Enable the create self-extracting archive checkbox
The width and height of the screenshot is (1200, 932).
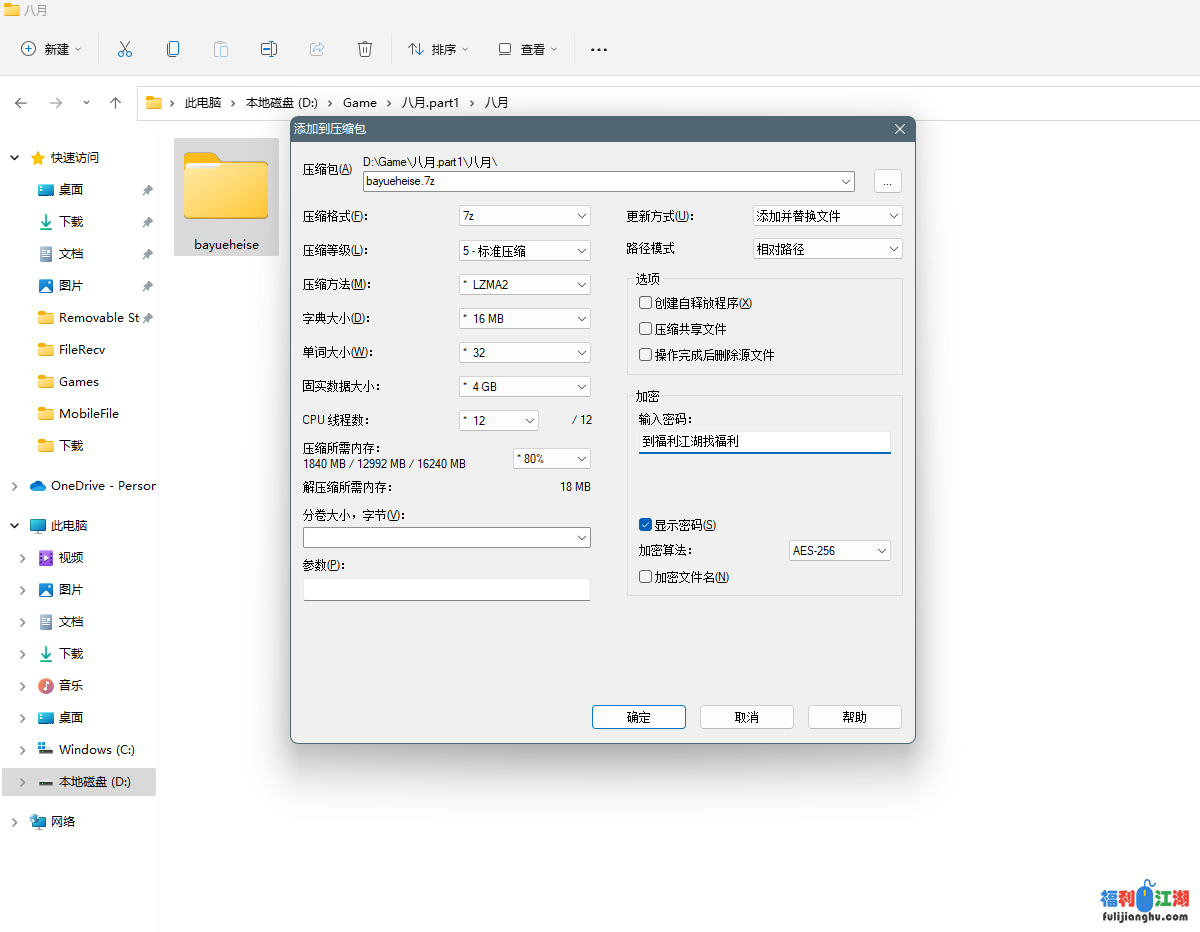pos(646,303)
